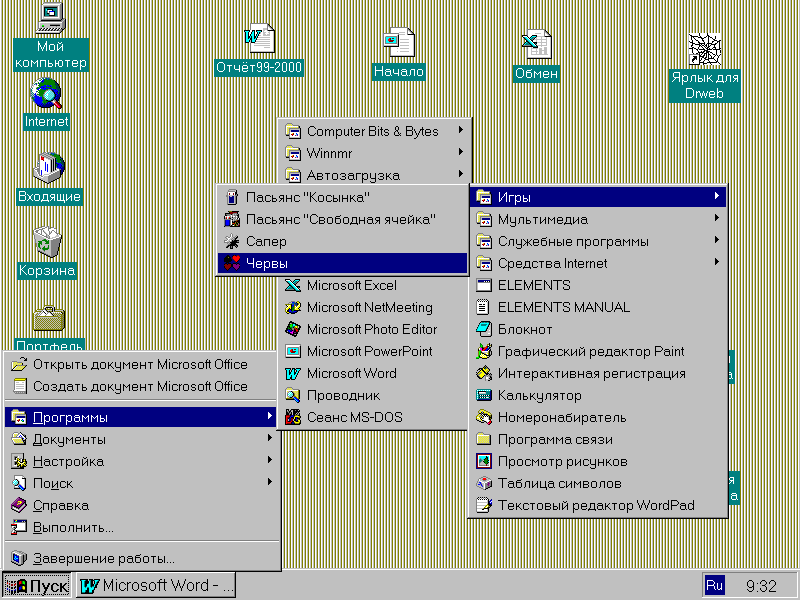Click the Microsoft PowerPoint icon in menu
This screenshot has height=600, width=800.
tap(293, 351)
